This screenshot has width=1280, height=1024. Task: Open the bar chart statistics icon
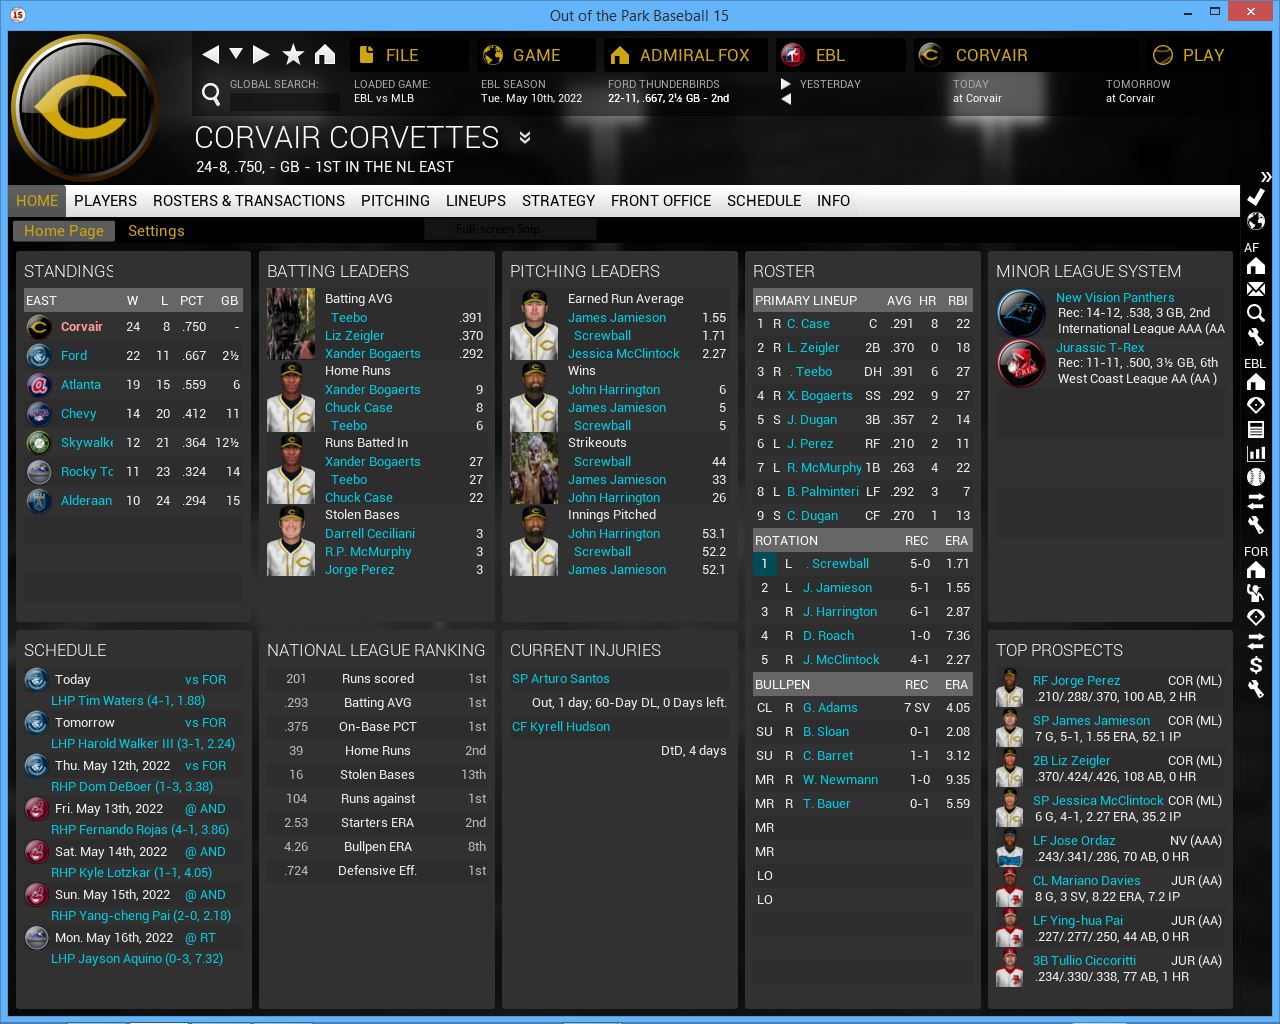(1256, 453)
